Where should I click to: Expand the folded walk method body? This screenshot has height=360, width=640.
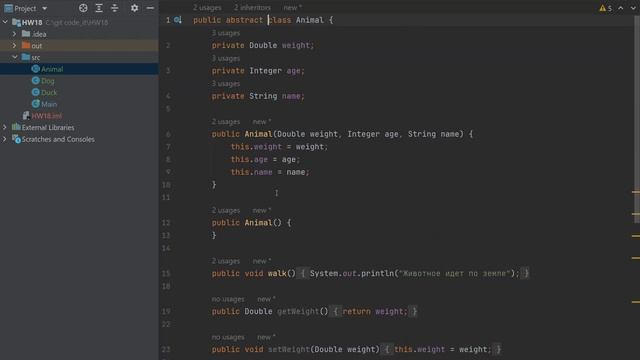click(x=302, y=273)
